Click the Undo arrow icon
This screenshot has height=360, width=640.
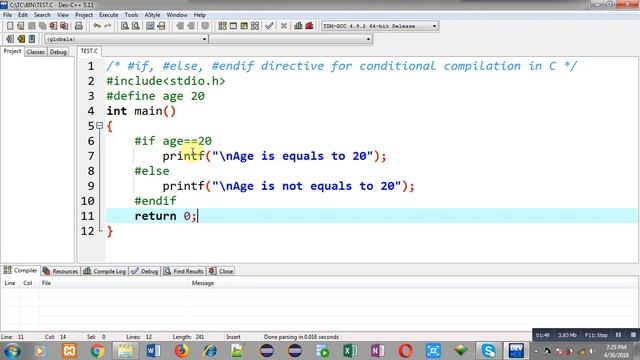click(97, 26)
